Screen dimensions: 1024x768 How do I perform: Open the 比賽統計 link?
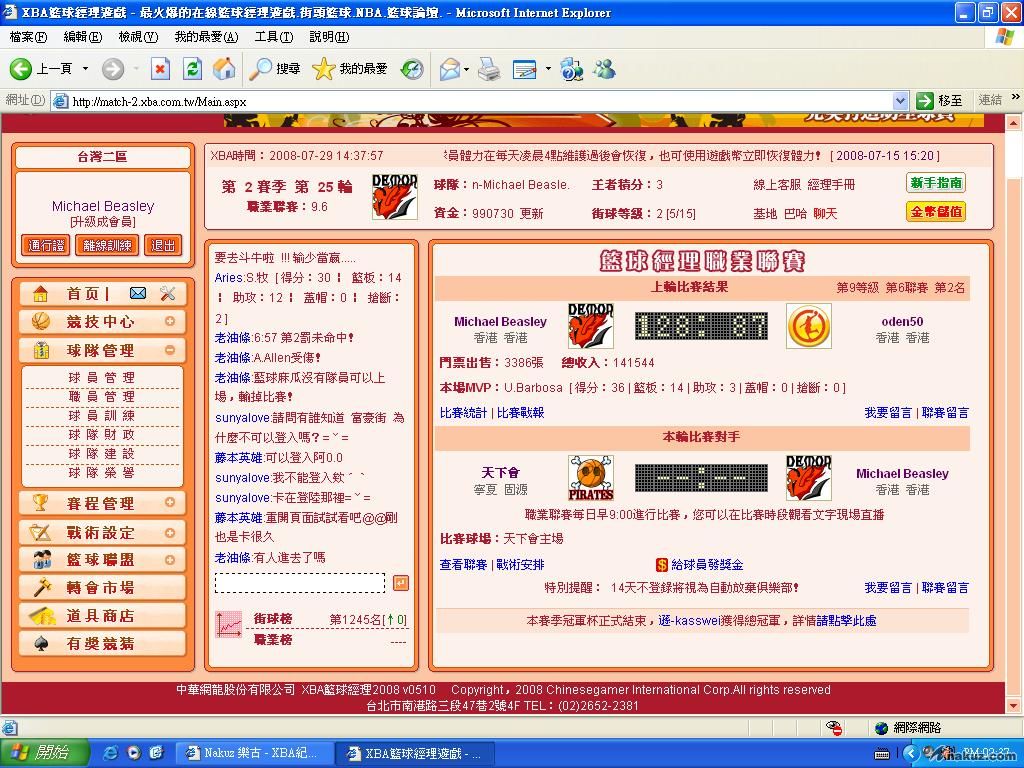coord(463,413)
